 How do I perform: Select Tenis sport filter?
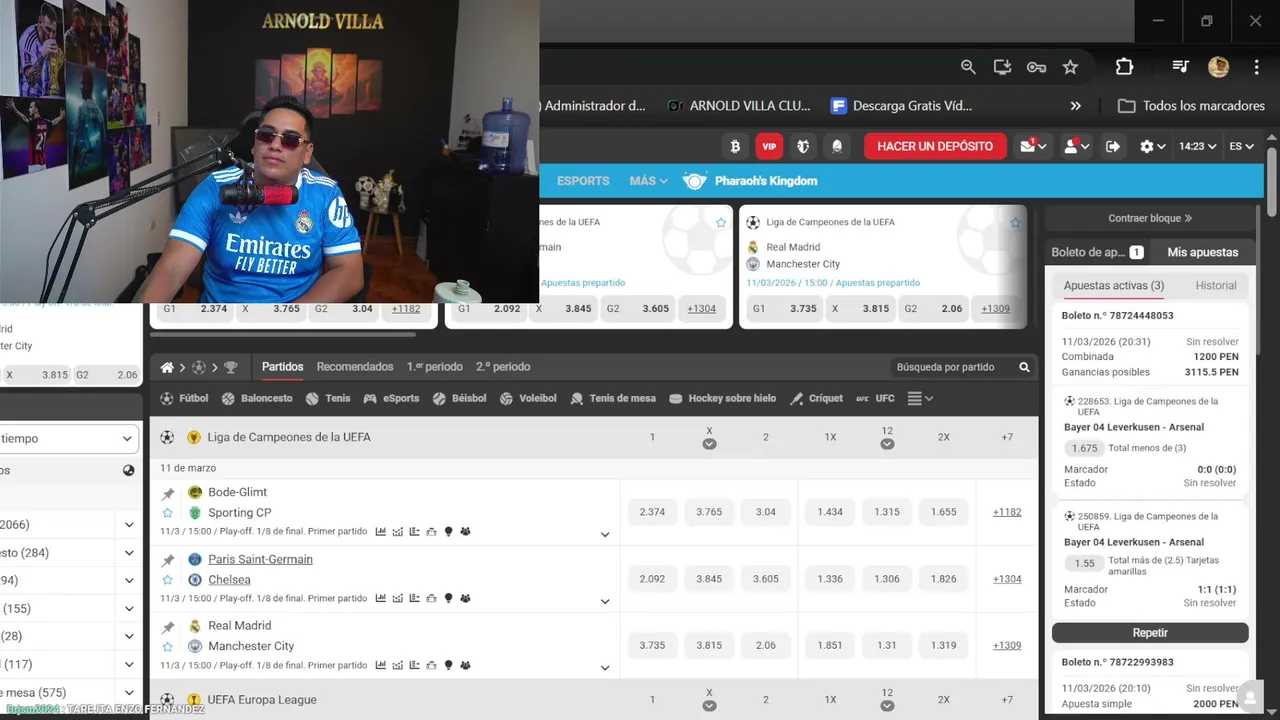pos(328,398)
